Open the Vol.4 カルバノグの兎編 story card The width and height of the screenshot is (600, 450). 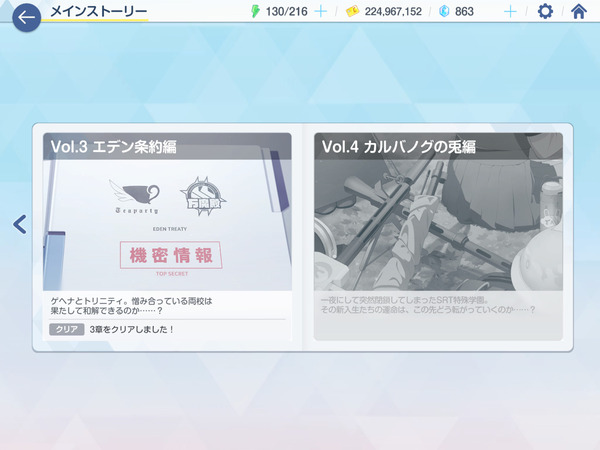(x=438, y=236)
